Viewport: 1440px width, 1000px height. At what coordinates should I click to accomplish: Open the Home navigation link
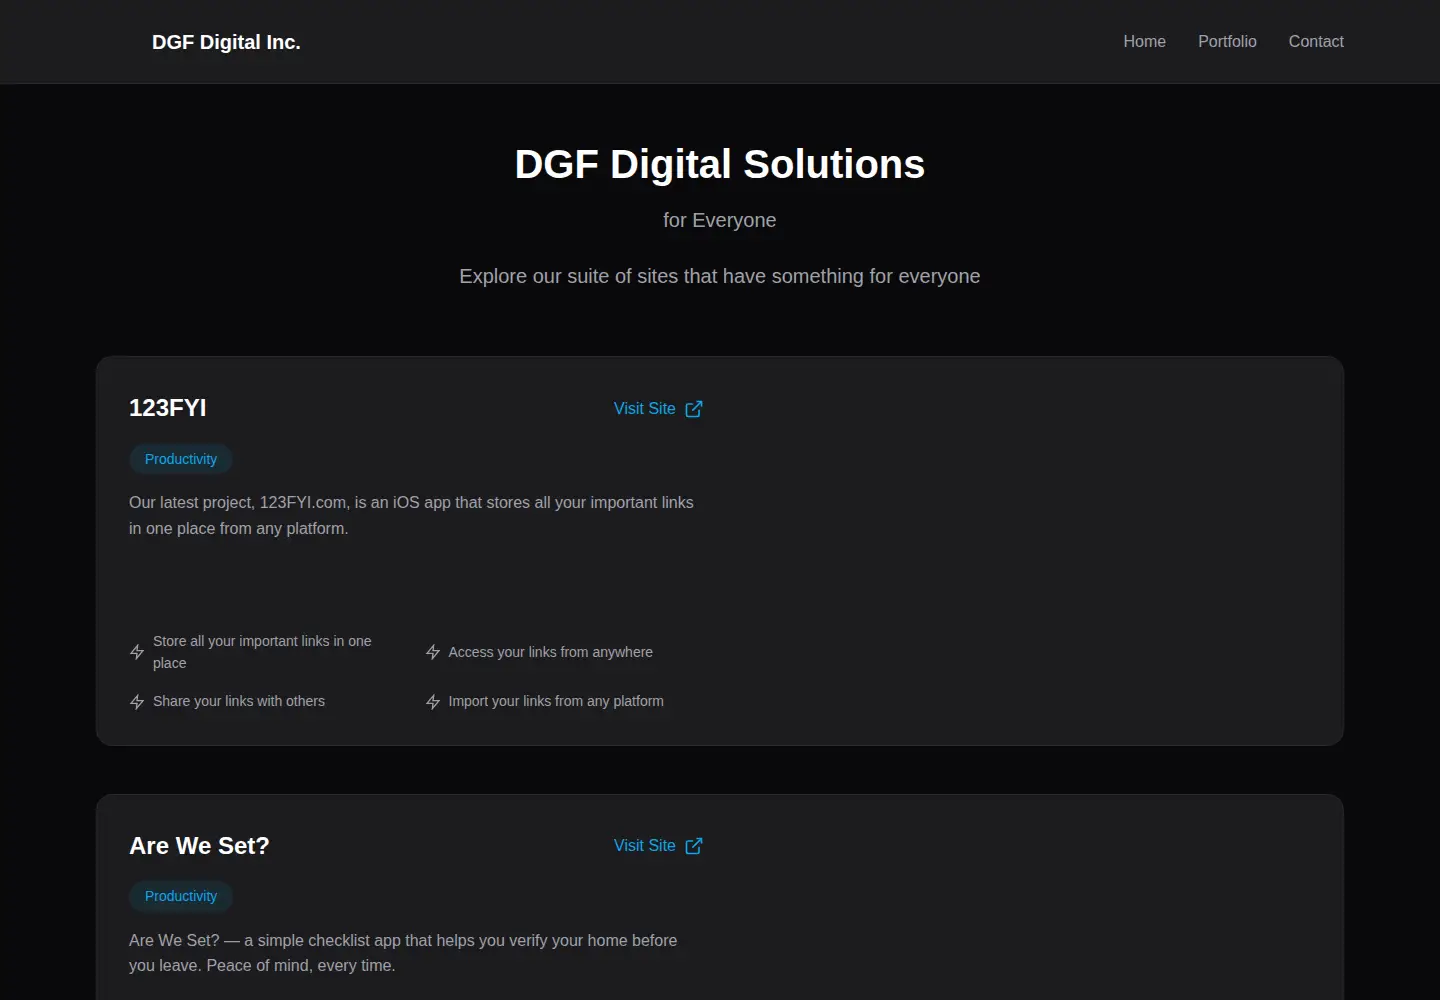coord(1144,41)
